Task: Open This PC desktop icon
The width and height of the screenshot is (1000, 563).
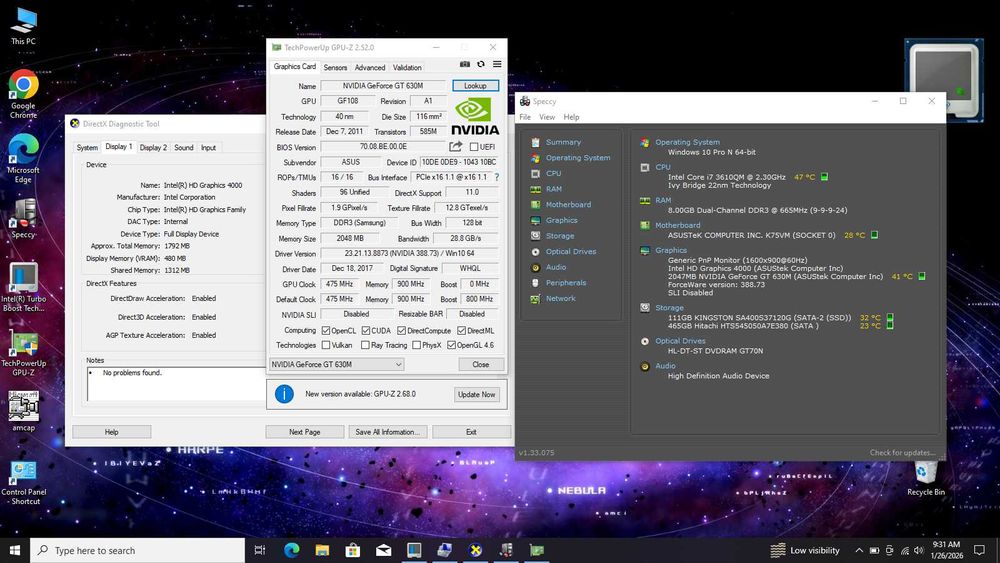Action: [x=24, y=27]
